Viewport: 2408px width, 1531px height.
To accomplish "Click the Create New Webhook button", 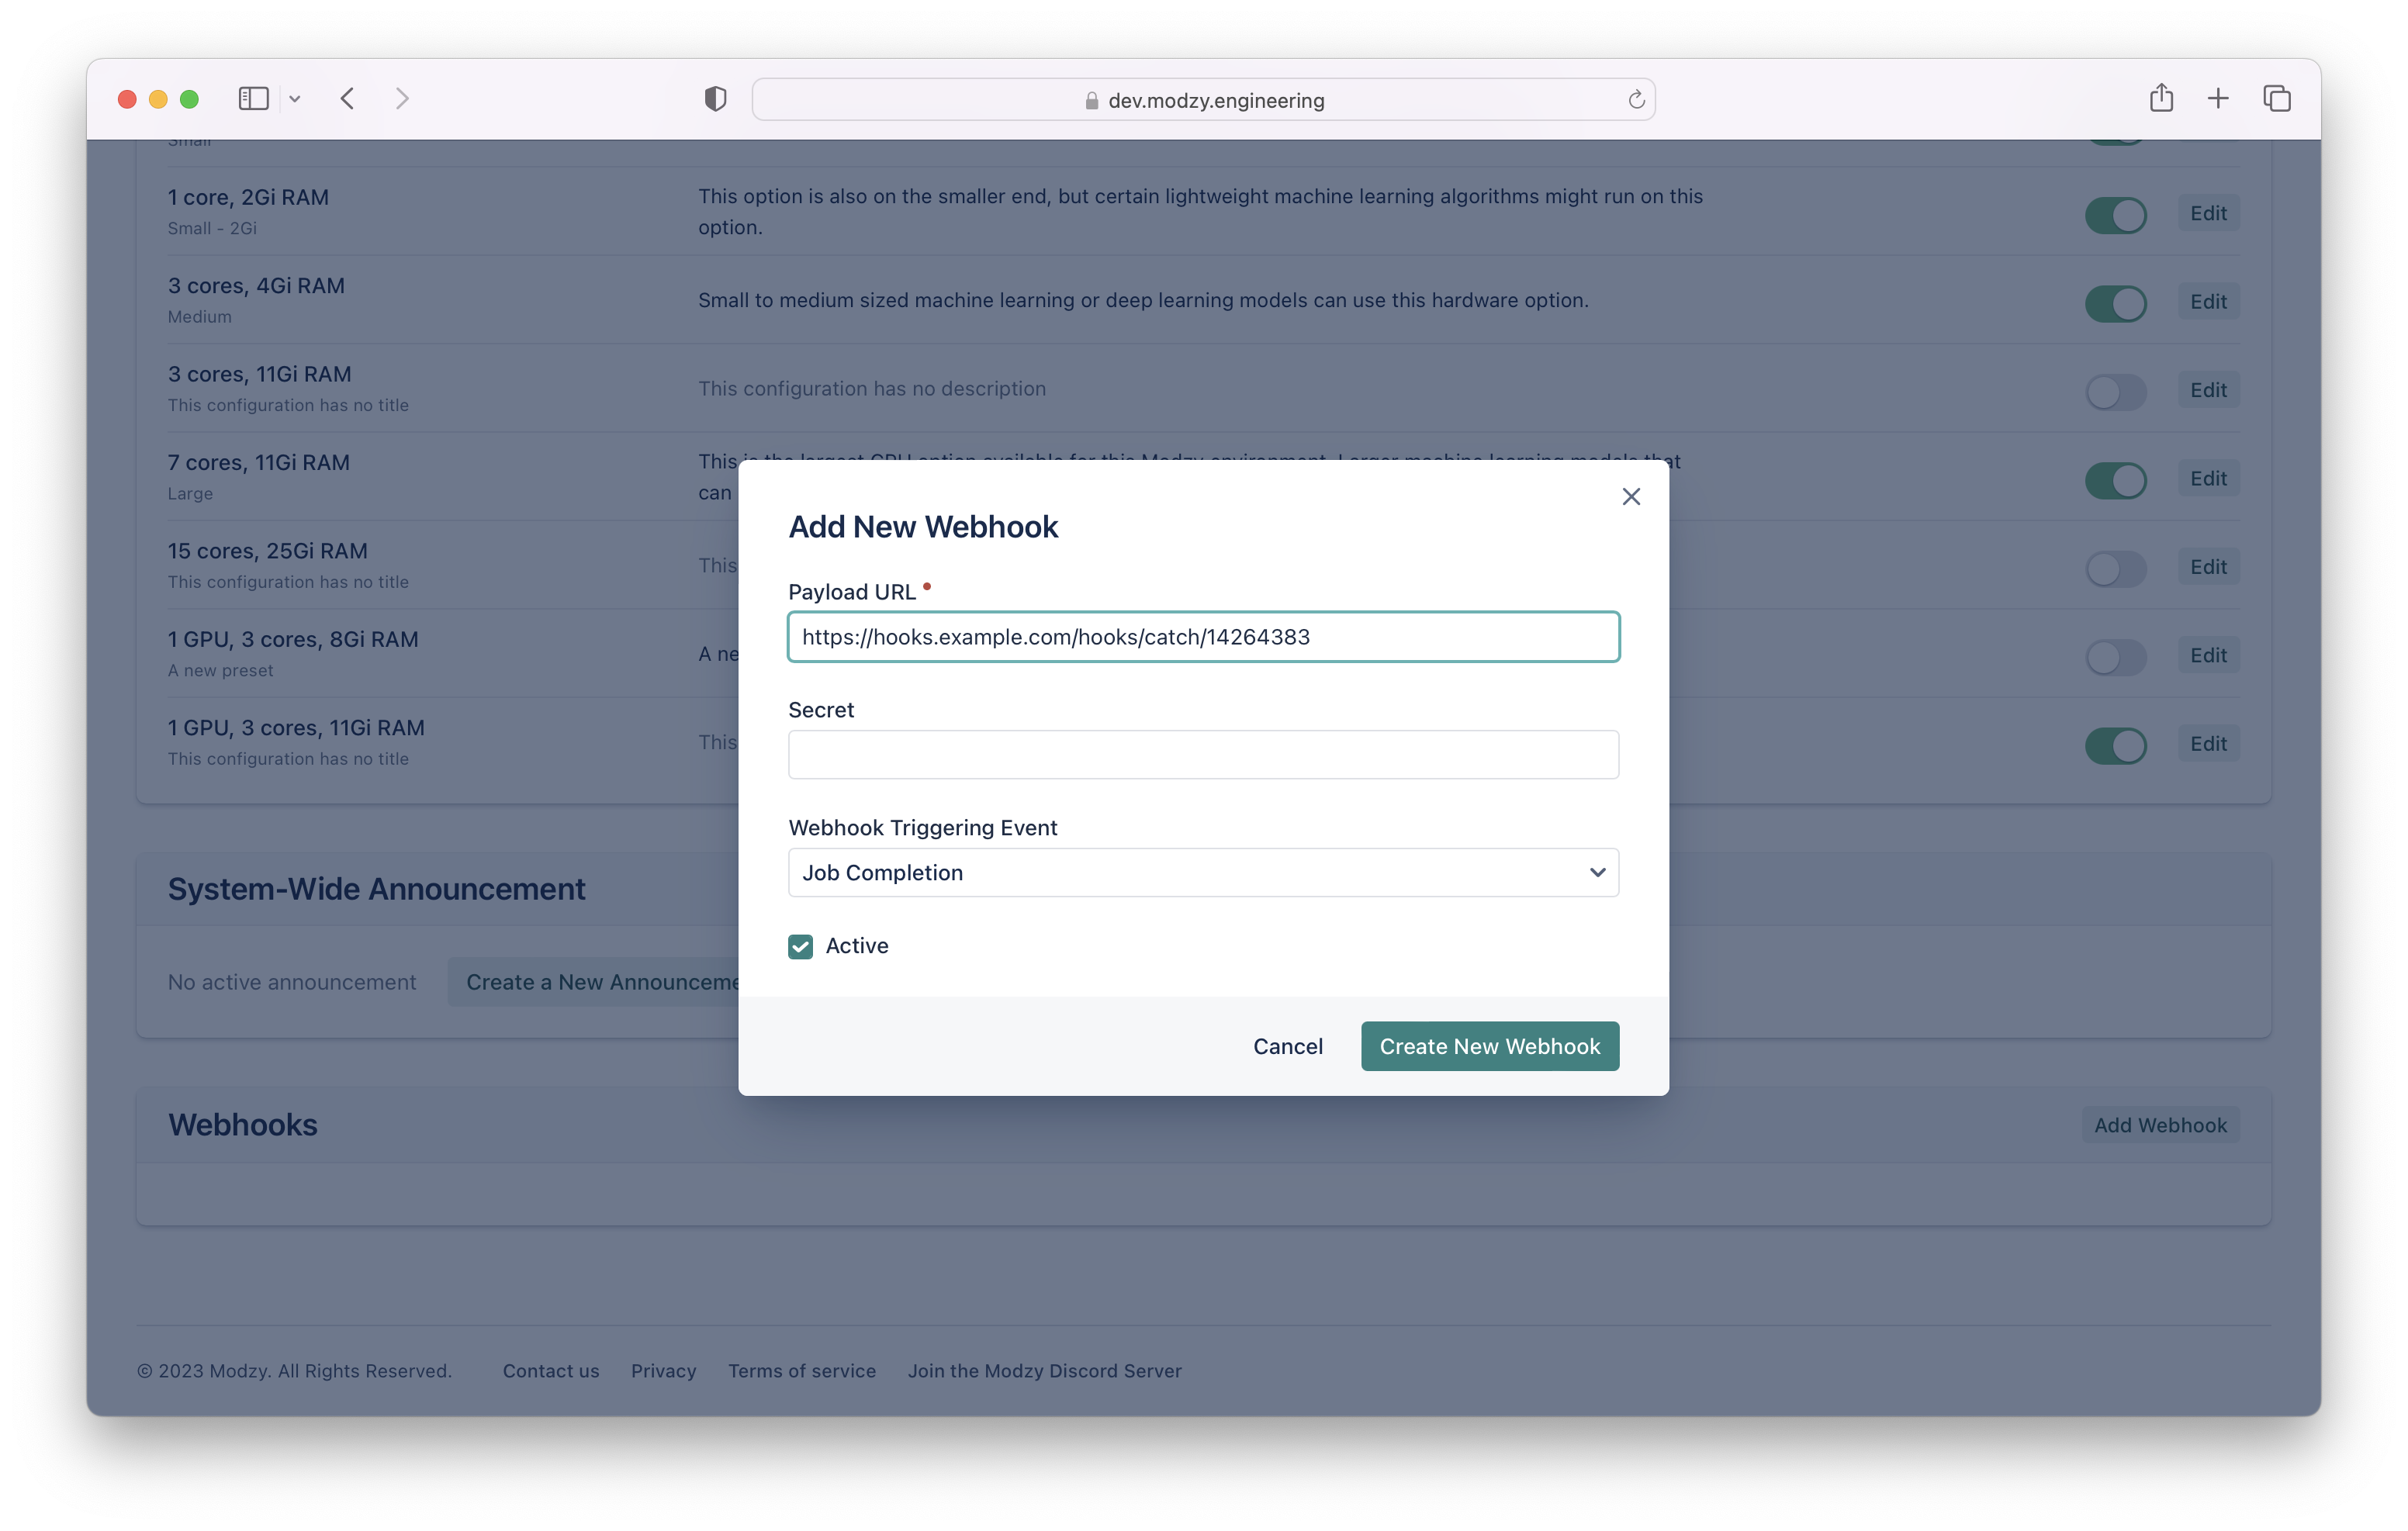I will (x=1489, y=1046).
